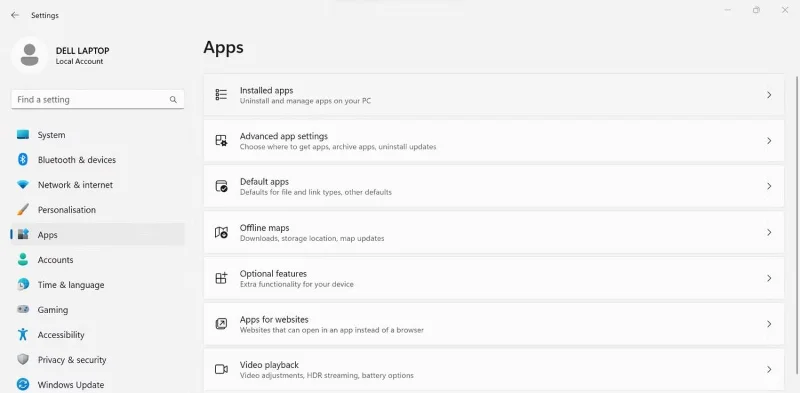The width and height of the screenshot is (800, 393).
Task: Select the Apps sidebar label
Action: click(x=47, y=235)
